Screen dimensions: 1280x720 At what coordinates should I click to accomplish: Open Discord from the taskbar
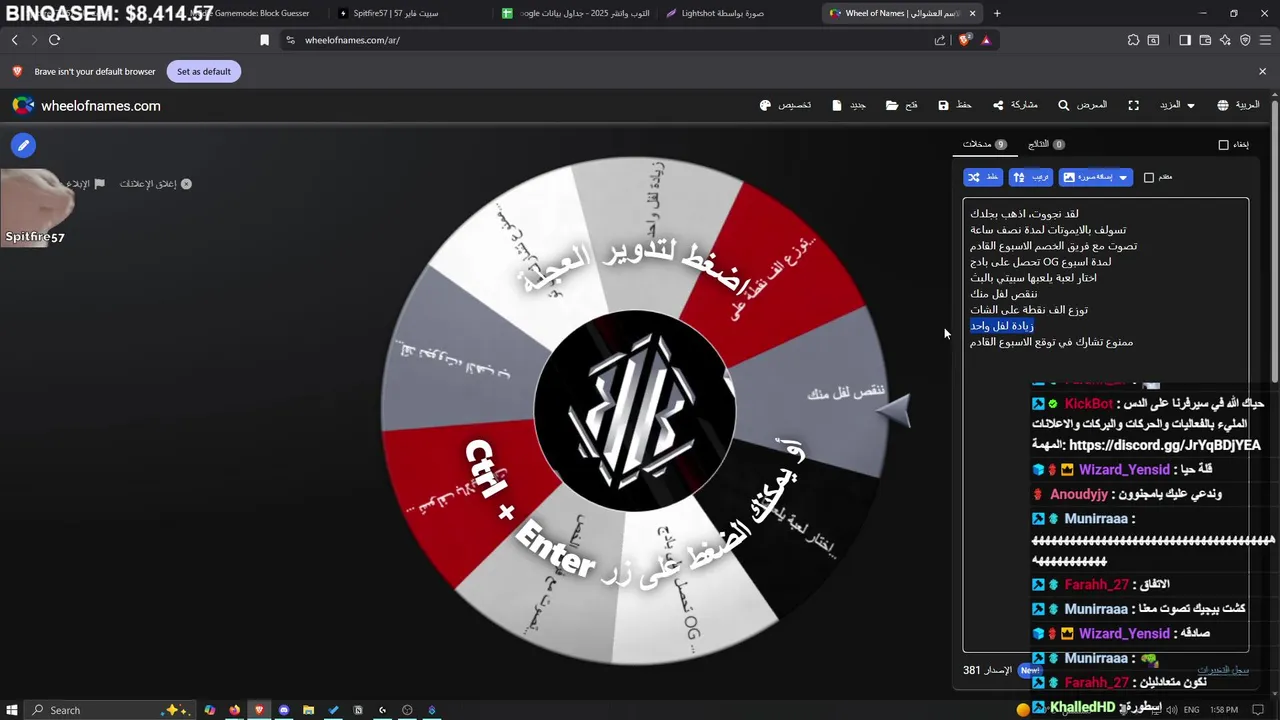[284, 710]
